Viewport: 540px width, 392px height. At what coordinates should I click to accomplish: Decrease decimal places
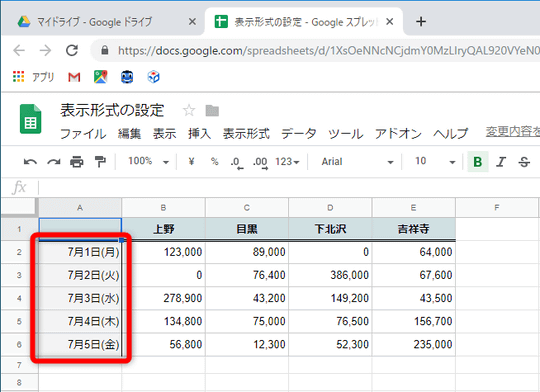(x=237, y=162)
